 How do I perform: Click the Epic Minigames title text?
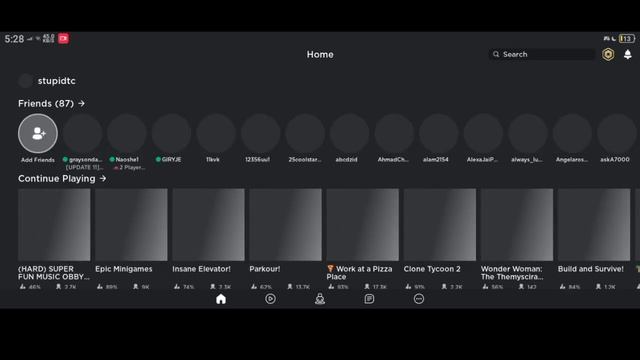click(x=124, y=269)
